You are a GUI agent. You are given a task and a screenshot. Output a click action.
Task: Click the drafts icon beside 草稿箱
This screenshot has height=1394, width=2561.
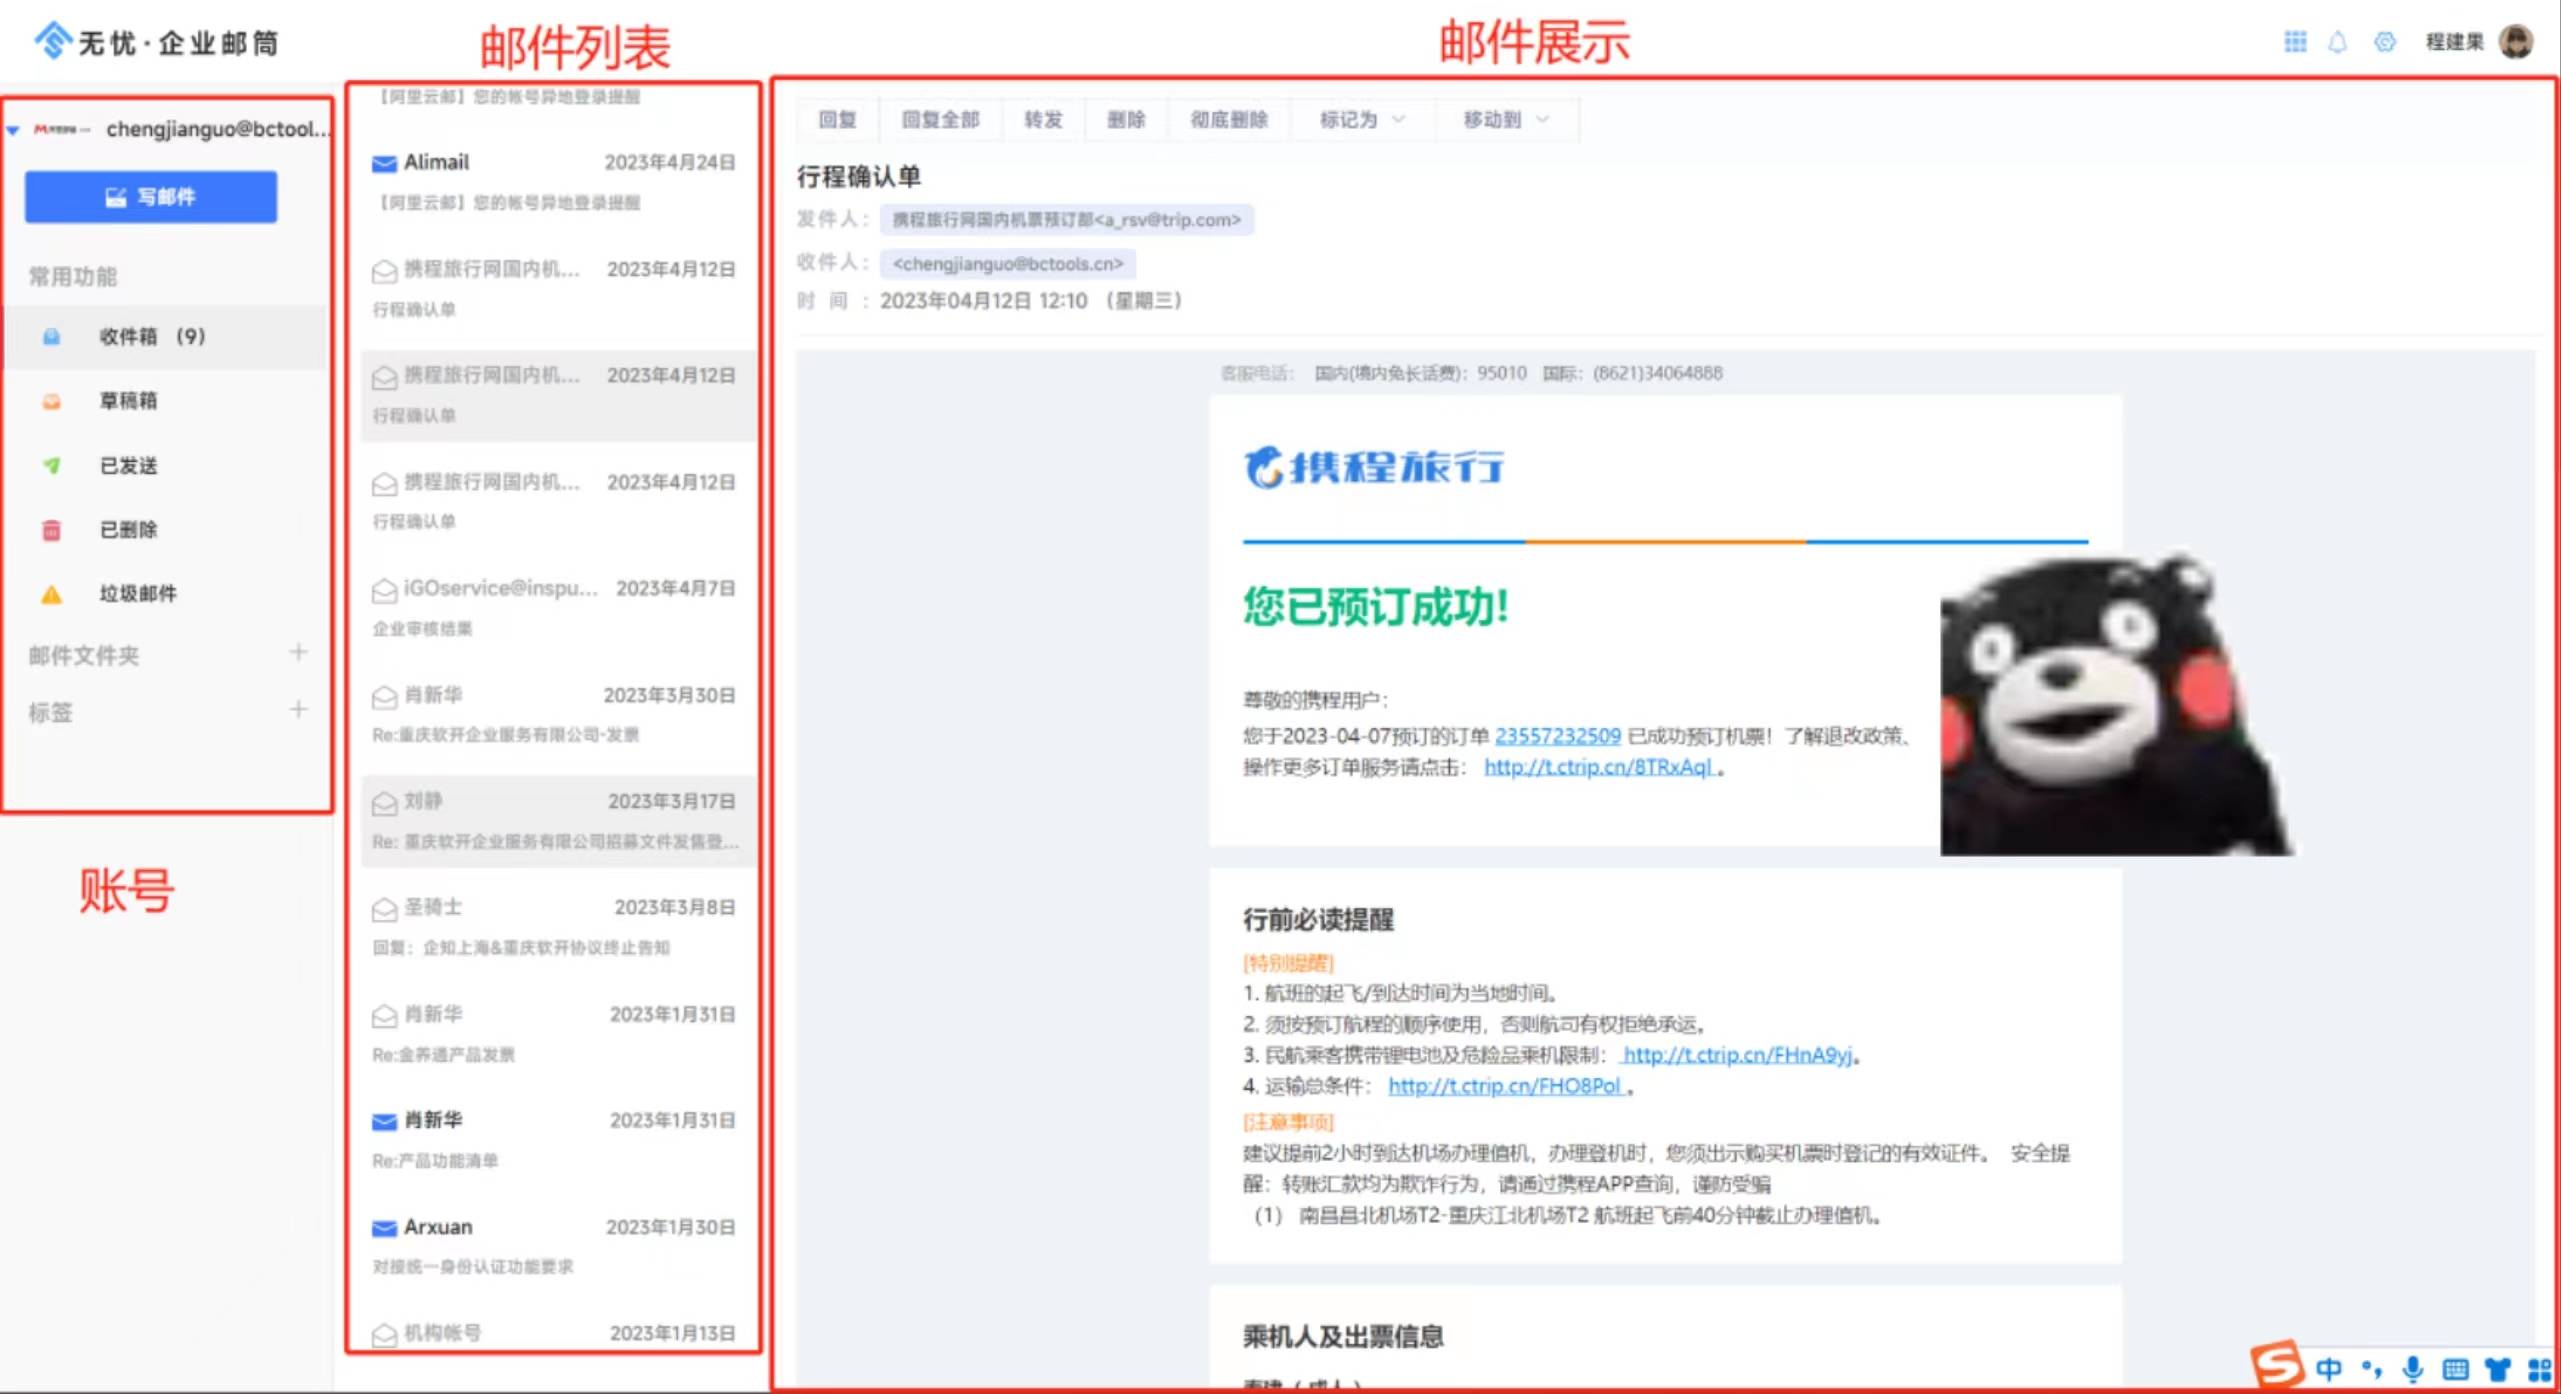tap(51, 401)
